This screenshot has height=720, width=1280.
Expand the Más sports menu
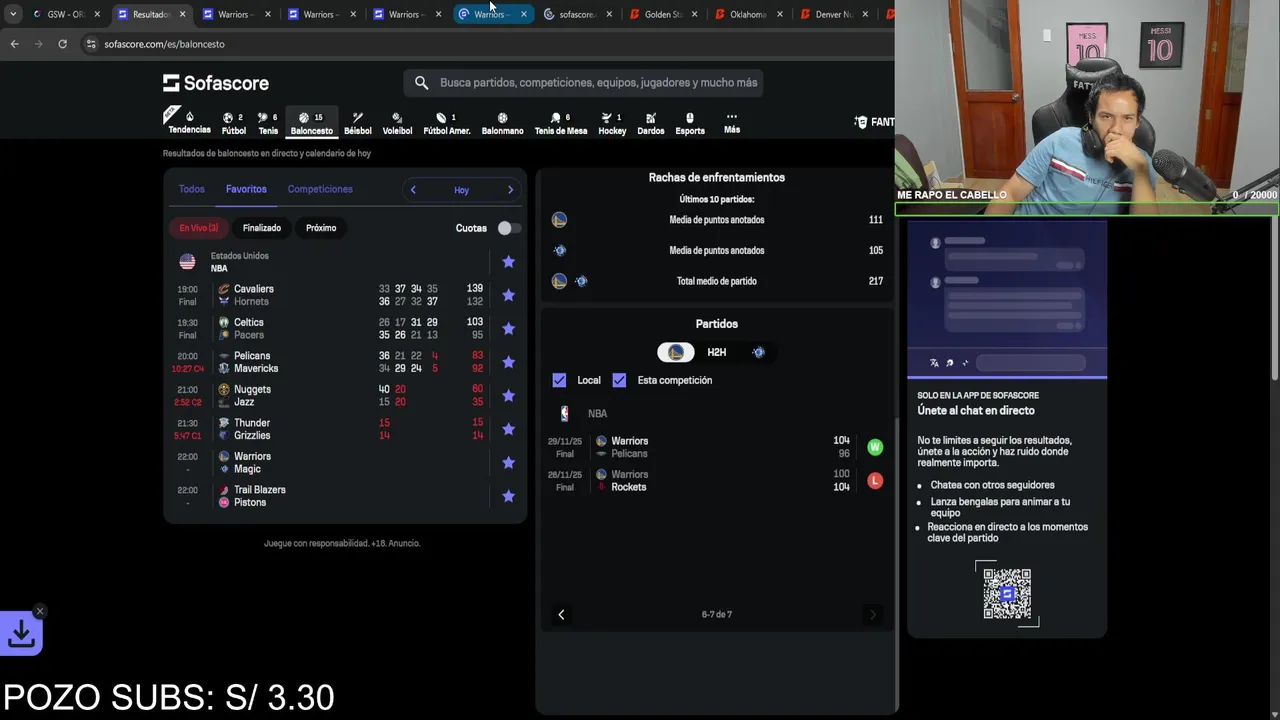click(731, 123)
